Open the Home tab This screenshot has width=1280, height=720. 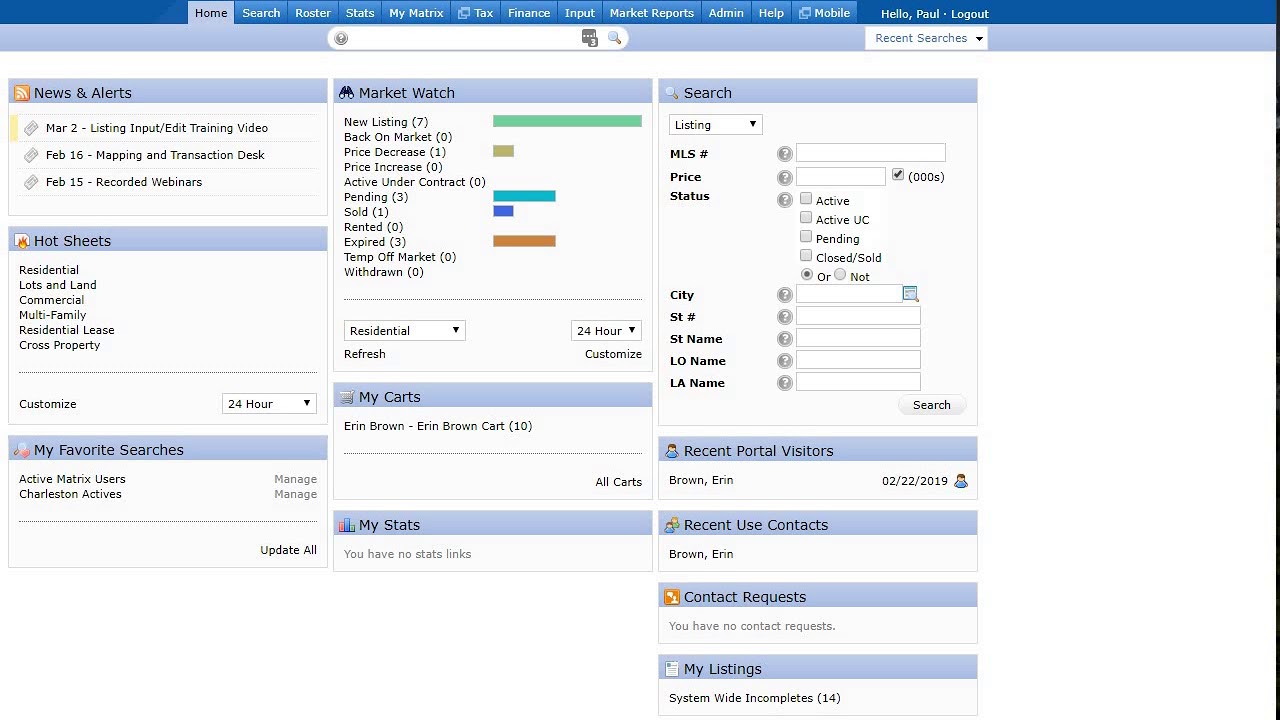click(211, 13)
